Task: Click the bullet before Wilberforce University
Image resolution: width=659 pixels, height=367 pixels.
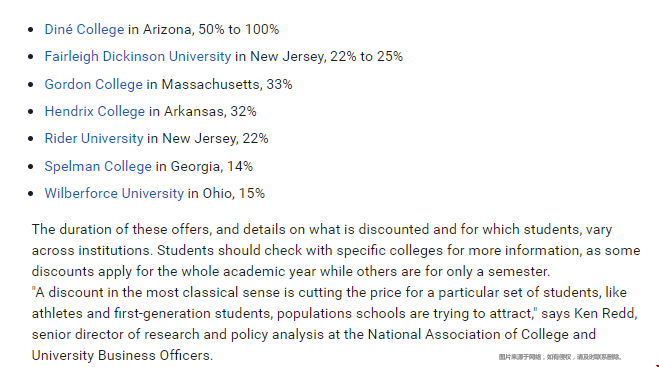Action: 31,194
